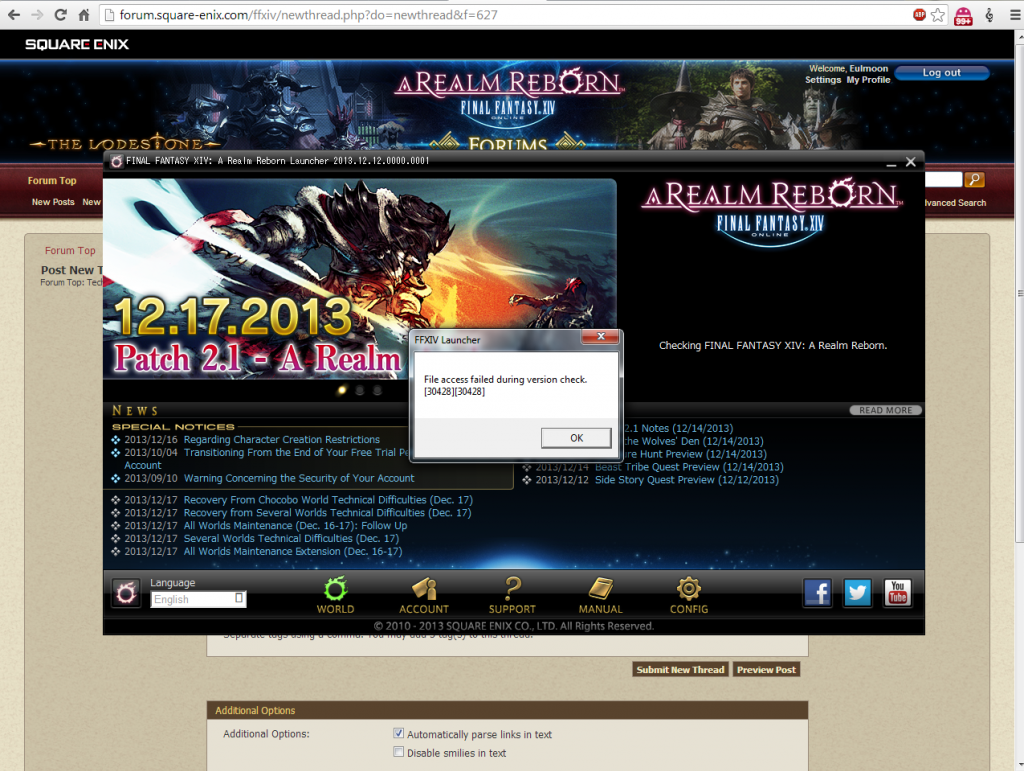This screenshot has width=1024, height=771.
Task: Close the FFXIV Launcher error dialog
Action: (x=601, y=336)
